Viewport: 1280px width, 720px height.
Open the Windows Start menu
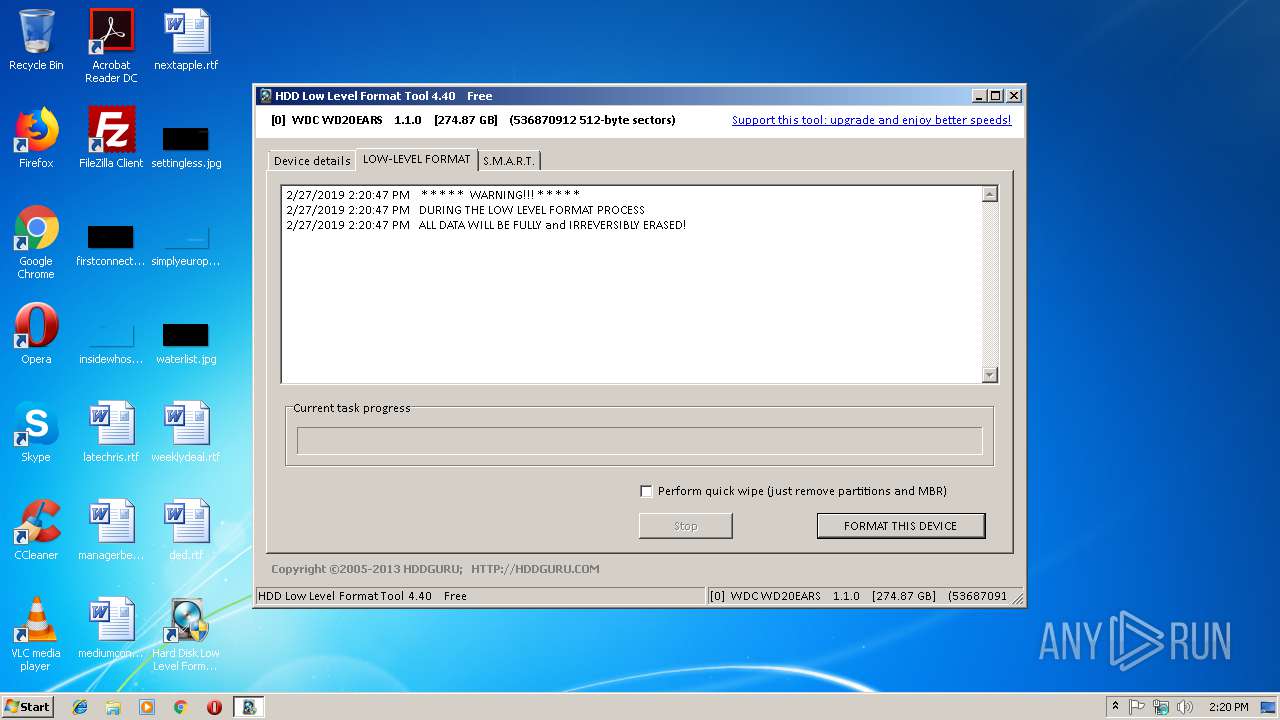click(28, 707)
